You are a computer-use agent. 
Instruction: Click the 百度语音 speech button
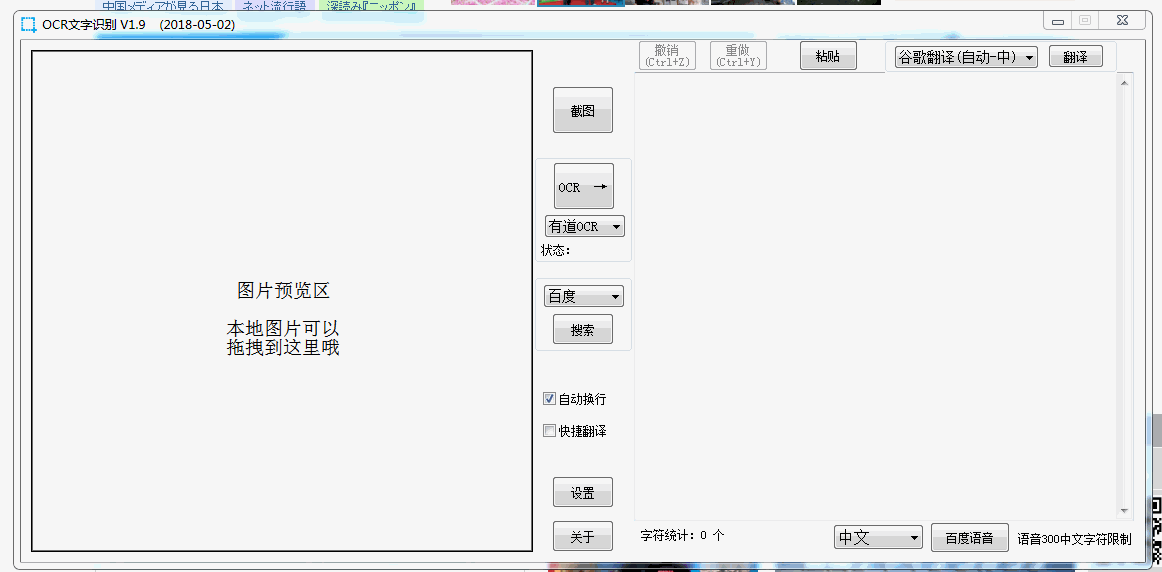pyautogui.click(x=969, y=538)
